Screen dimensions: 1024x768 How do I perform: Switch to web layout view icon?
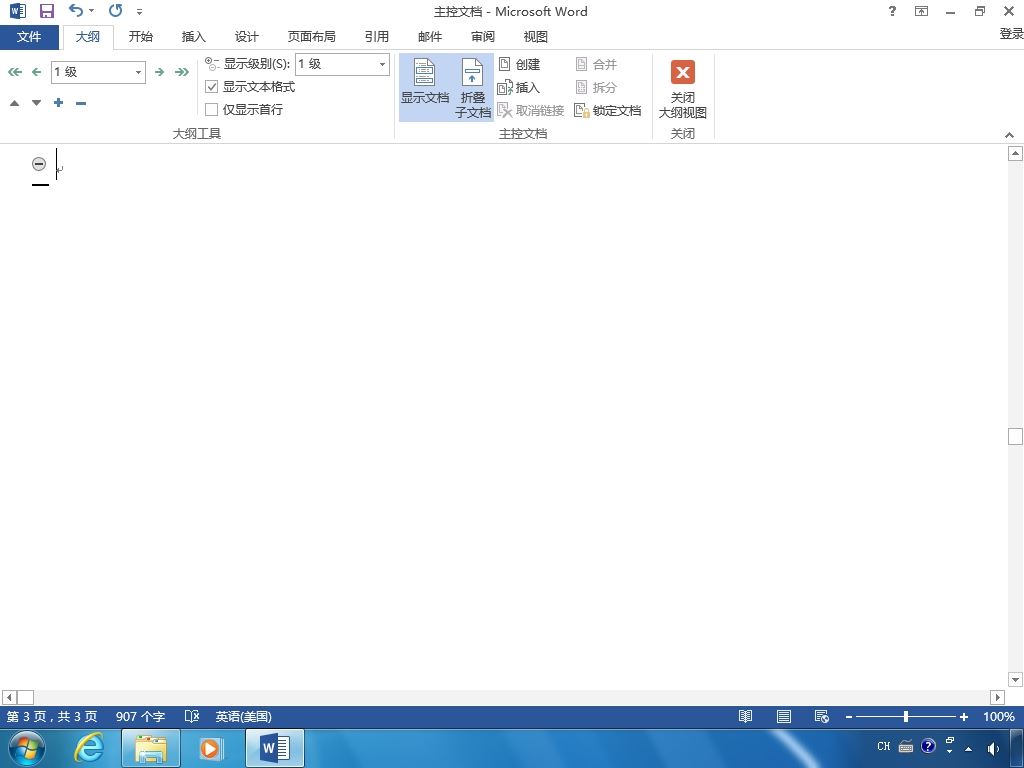(x=822, y=716)
